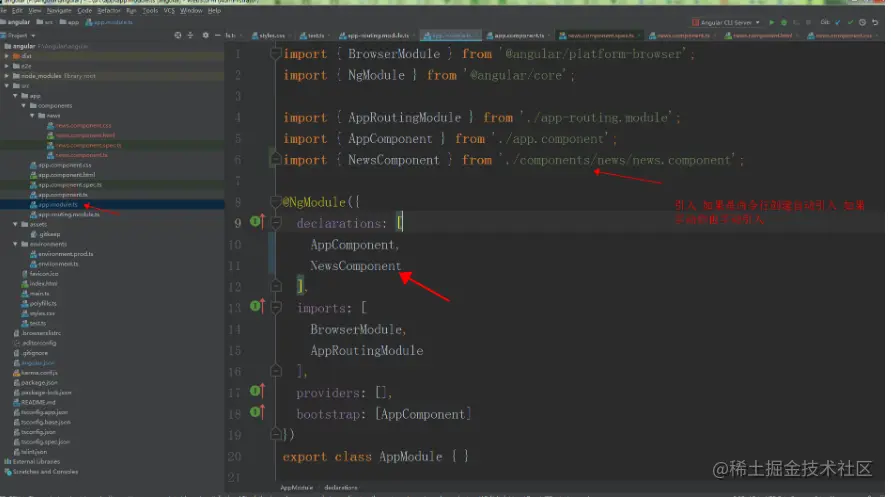Click the gutter override icon on line 18
891x497 pixels.
pyautogui.click(x=257, y=412)
